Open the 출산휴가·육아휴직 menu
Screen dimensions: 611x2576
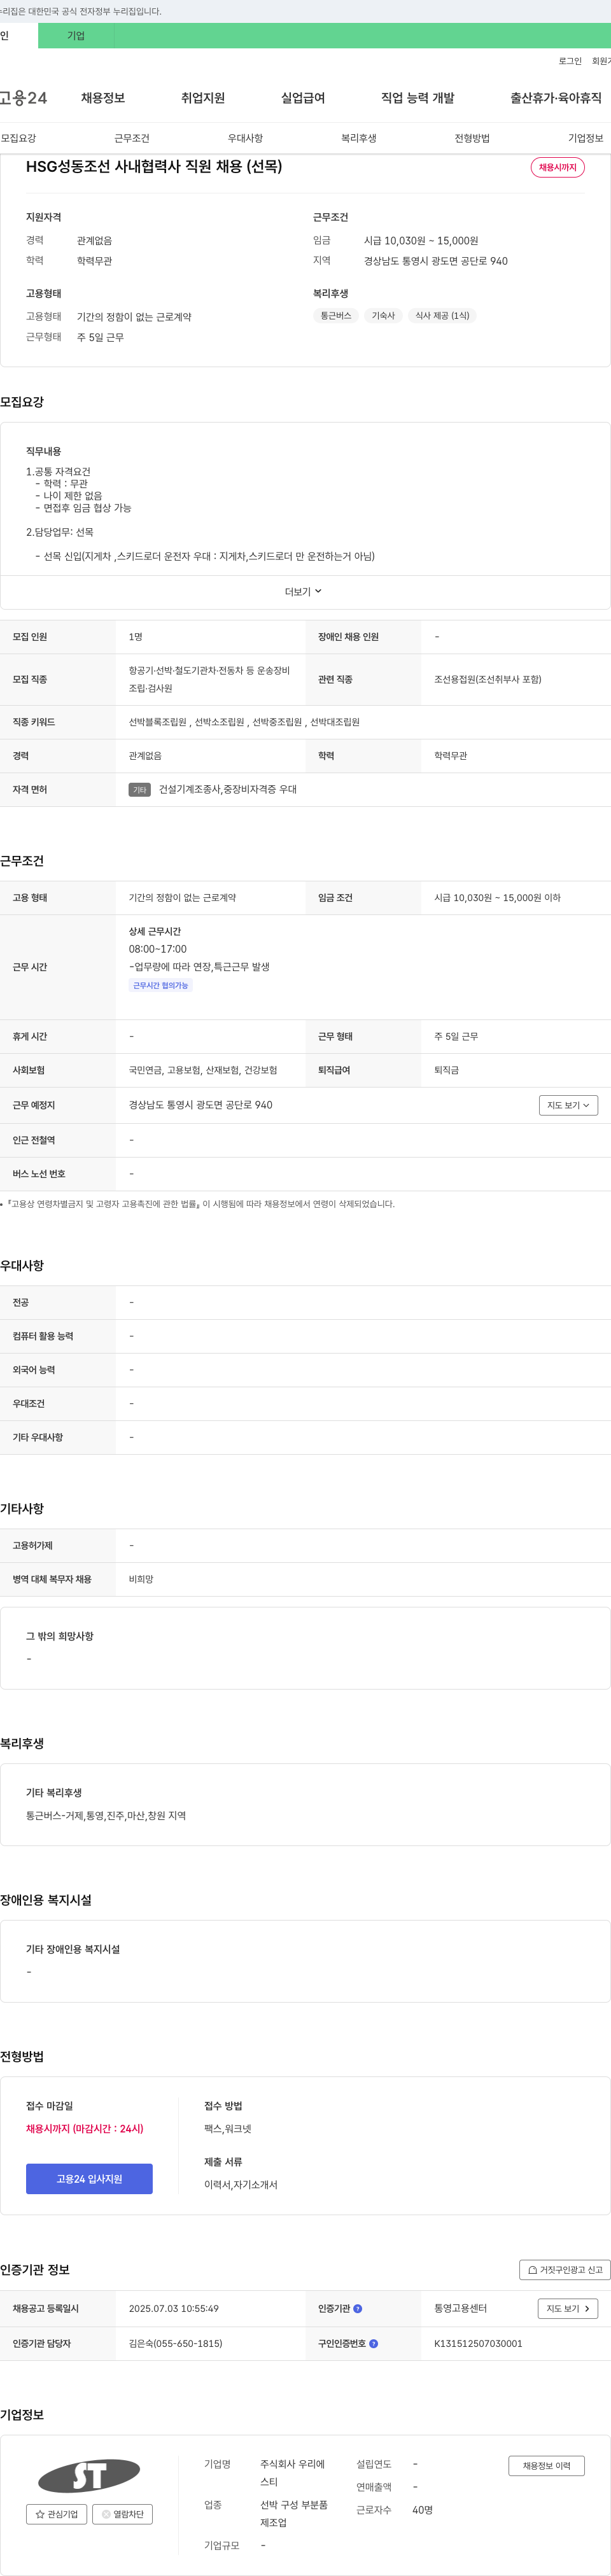[556, 98]
